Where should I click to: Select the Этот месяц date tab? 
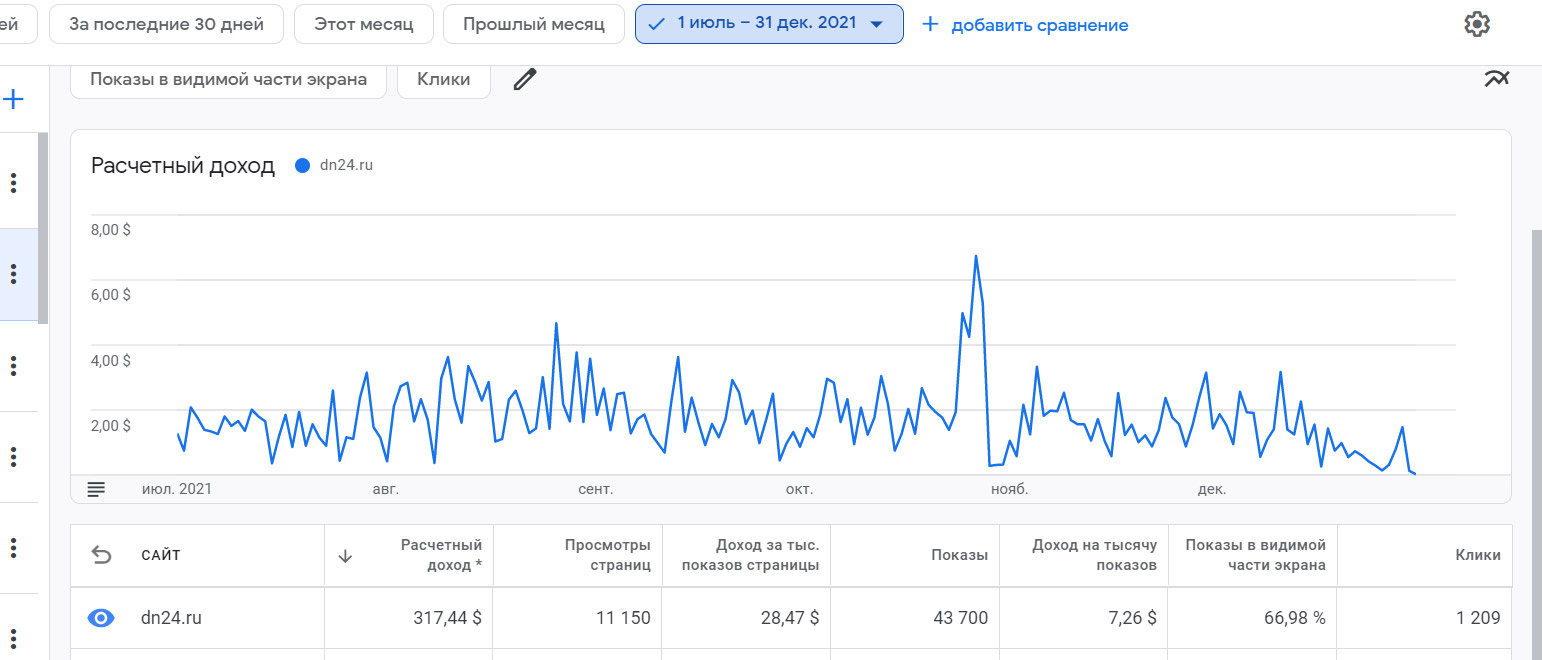(363, 24)
